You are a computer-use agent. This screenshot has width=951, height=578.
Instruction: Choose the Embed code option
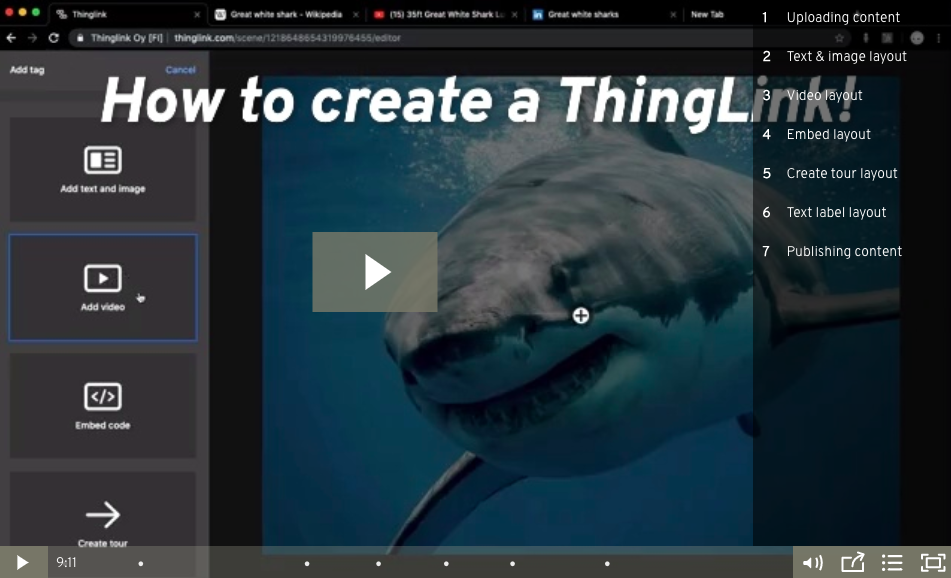[102, 405]
